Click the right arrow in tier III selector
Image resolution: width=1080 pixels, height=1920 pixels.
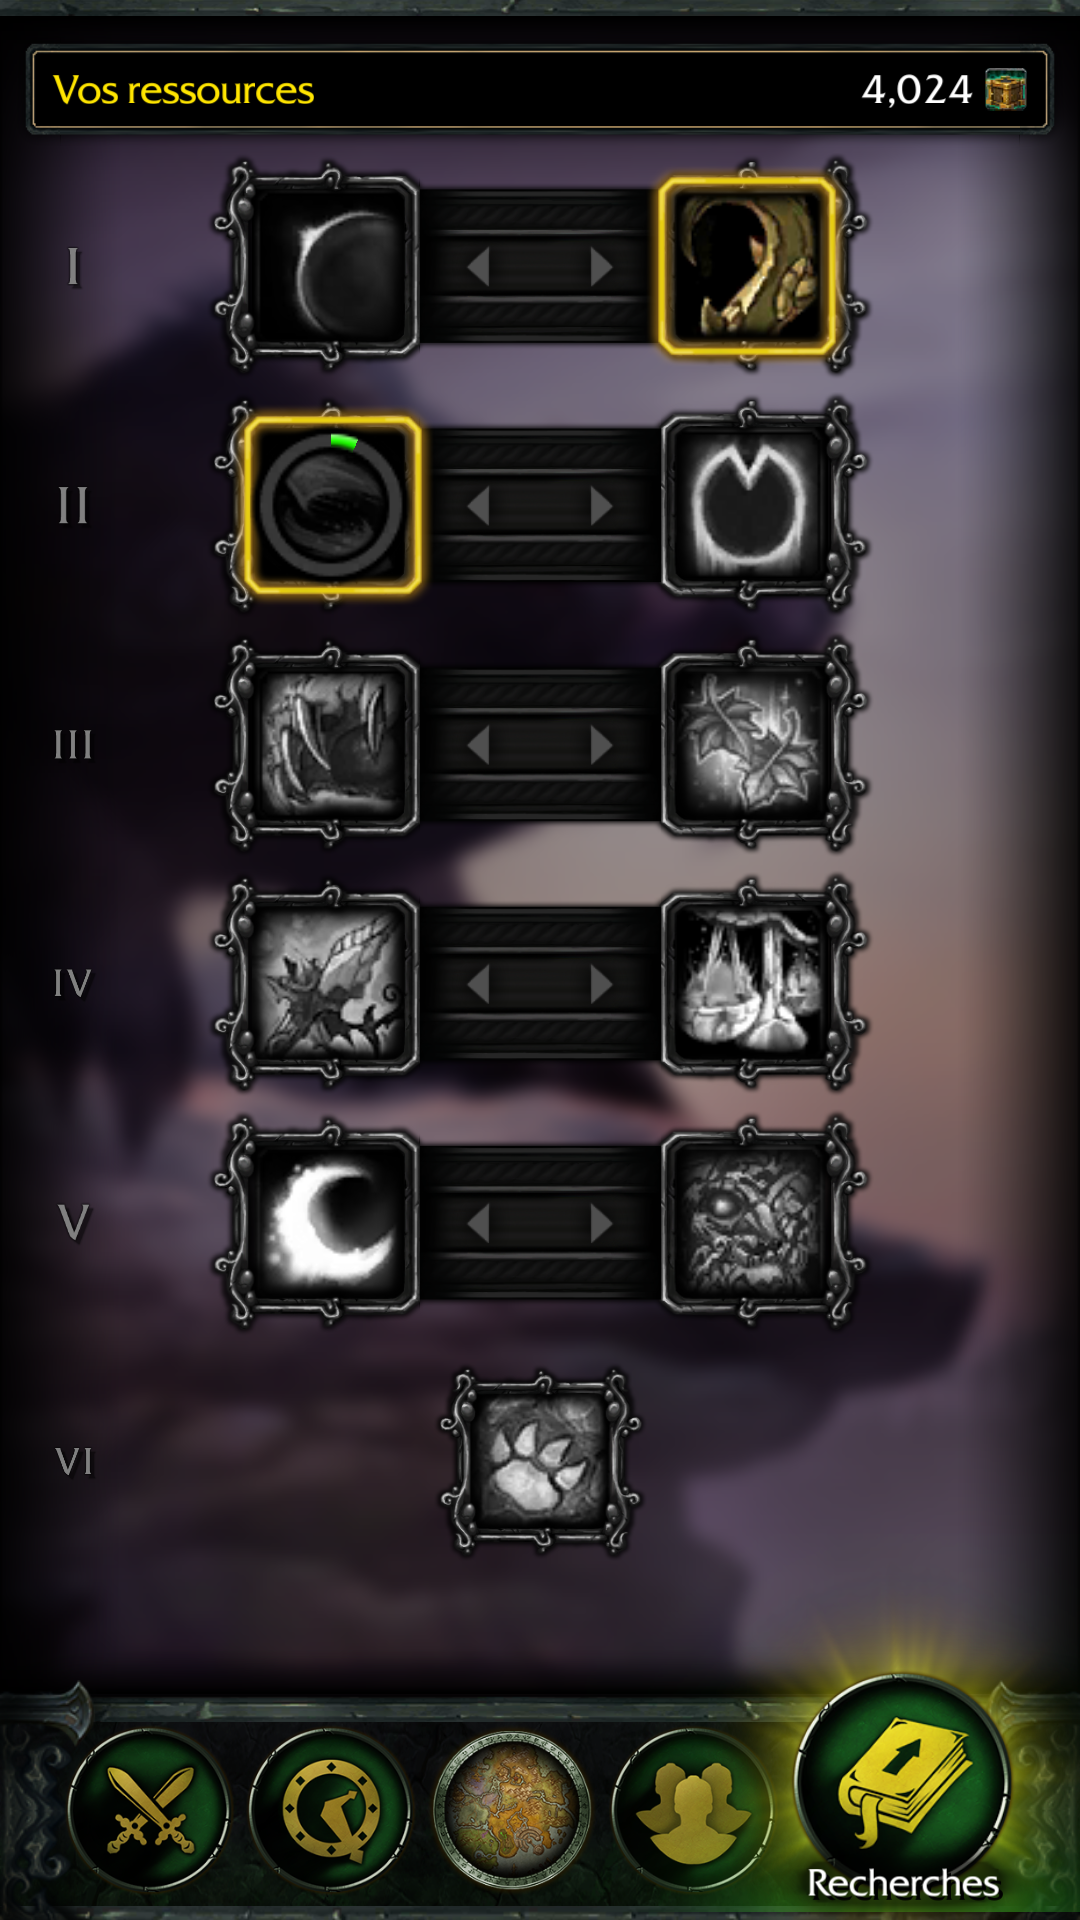(600, 745)
